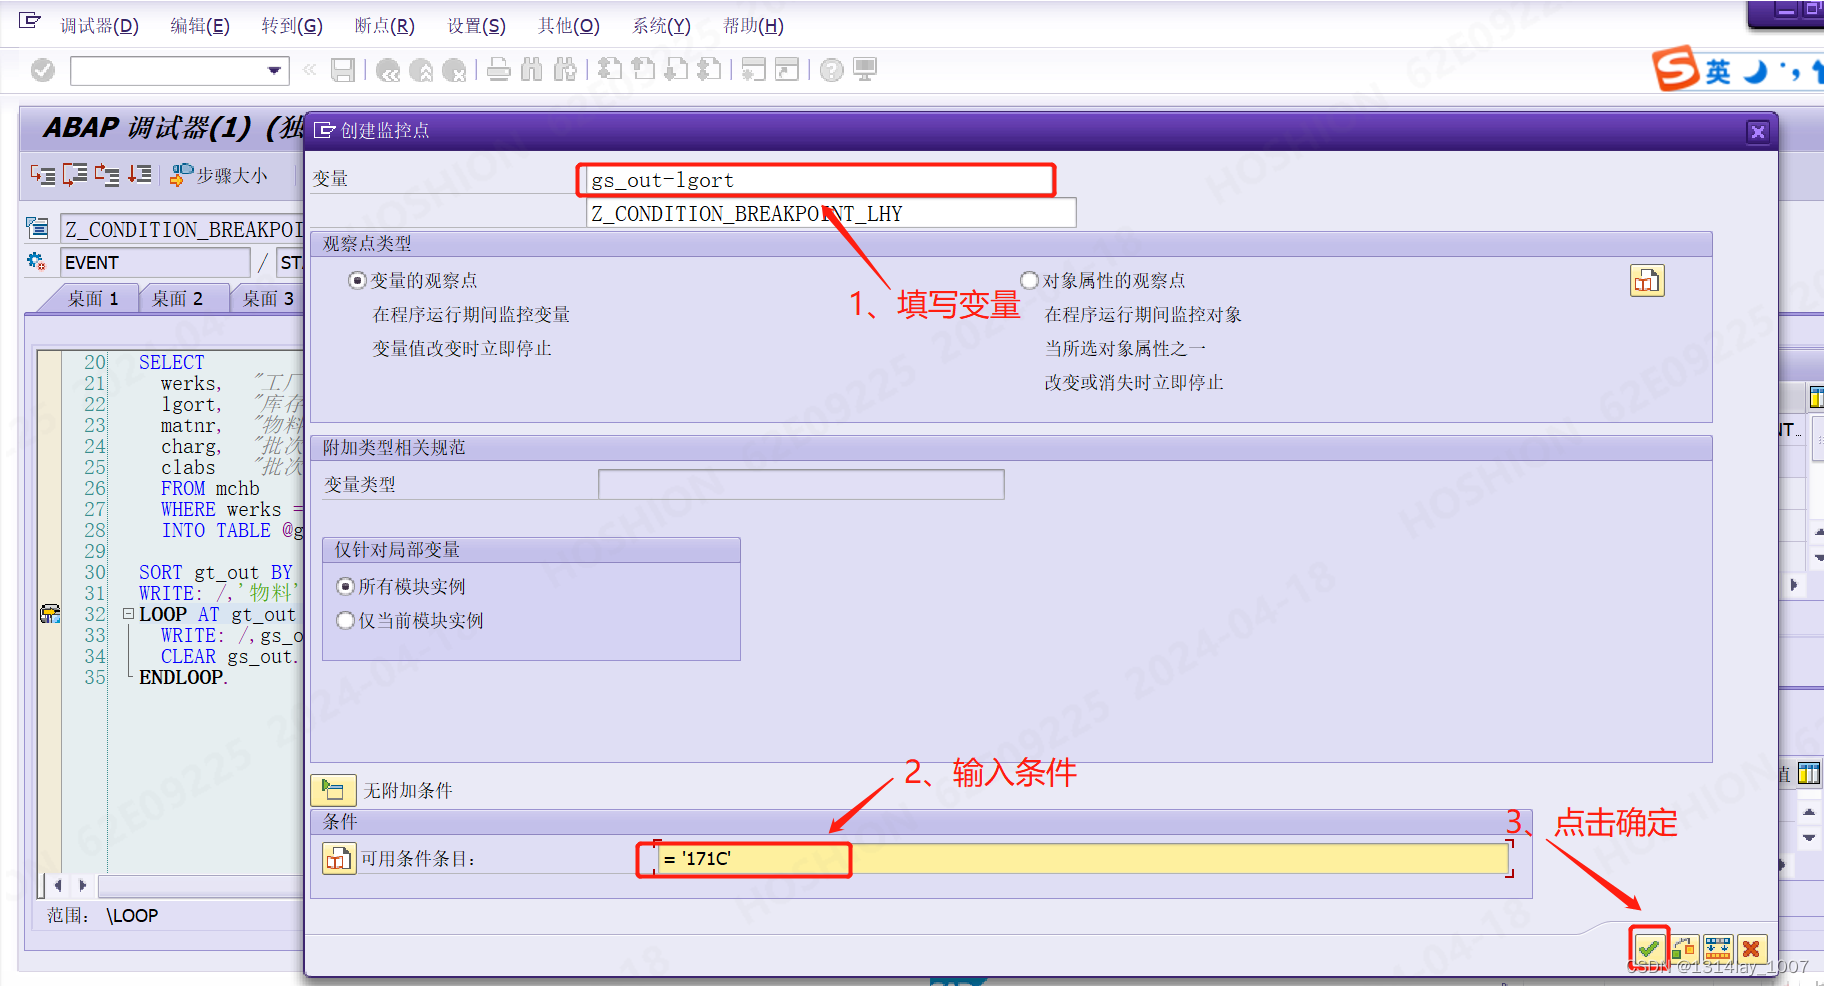This screenshot has height=986, width=1824.
Task: Click the condition field containing = '171C'
Action: [1083, 859]
